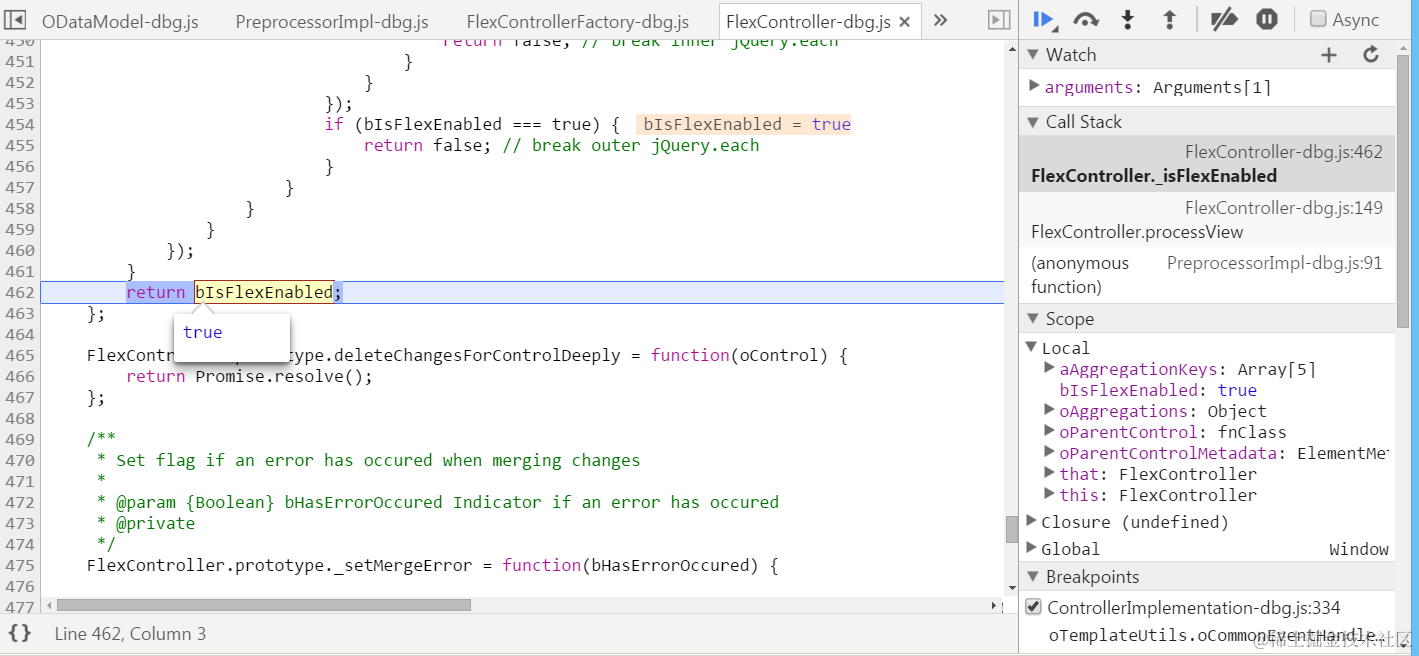The image size is (1419, 656).
Task: Switch to FlexControllerFactory-dbg.js tab
Action: 578,21
